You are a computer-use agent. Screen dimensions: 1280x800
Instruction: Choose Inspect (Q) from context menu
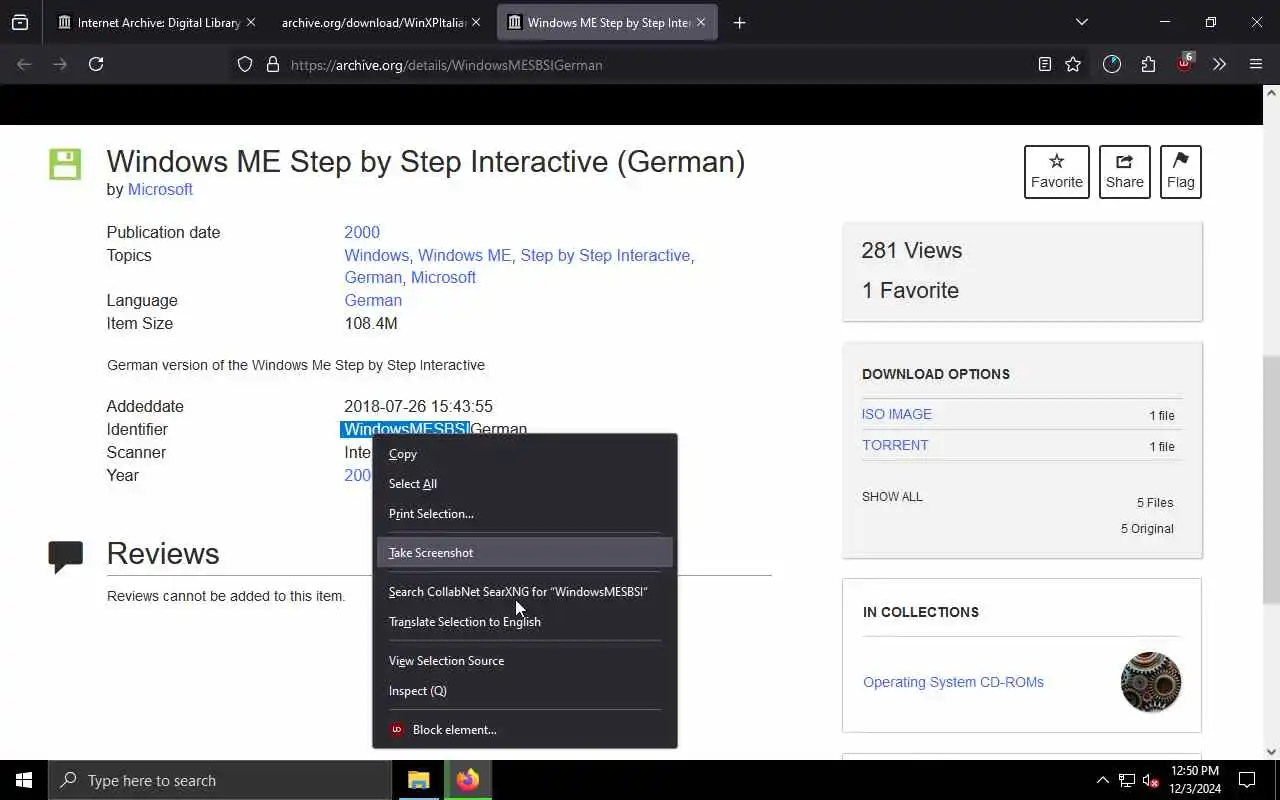[x=525, y=690]
